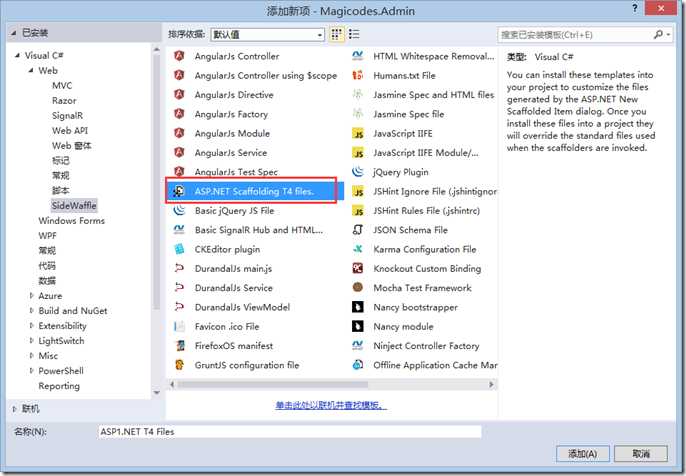The height and width of the screenshot is (476, 686).
Task: Click the search magnifier button
Action: coord(658,34)
